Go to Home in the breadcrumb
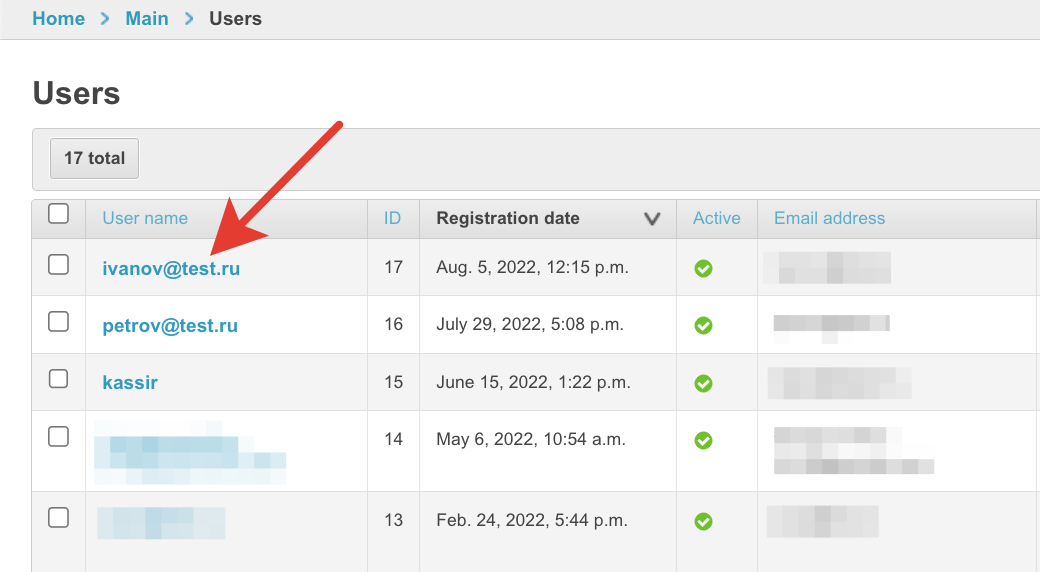Screen dimensions: 1040x572 point(59,19)
